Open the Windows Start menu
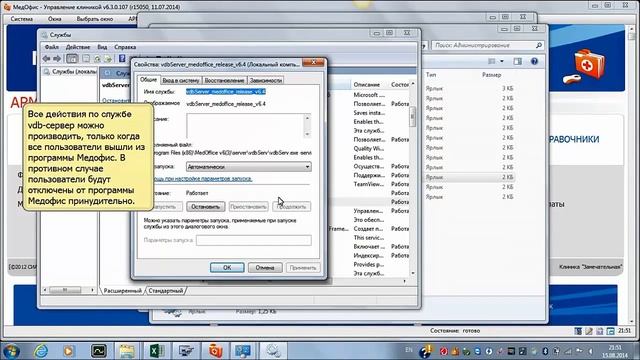Screen dimensions: 640x360 click(11, 351)
